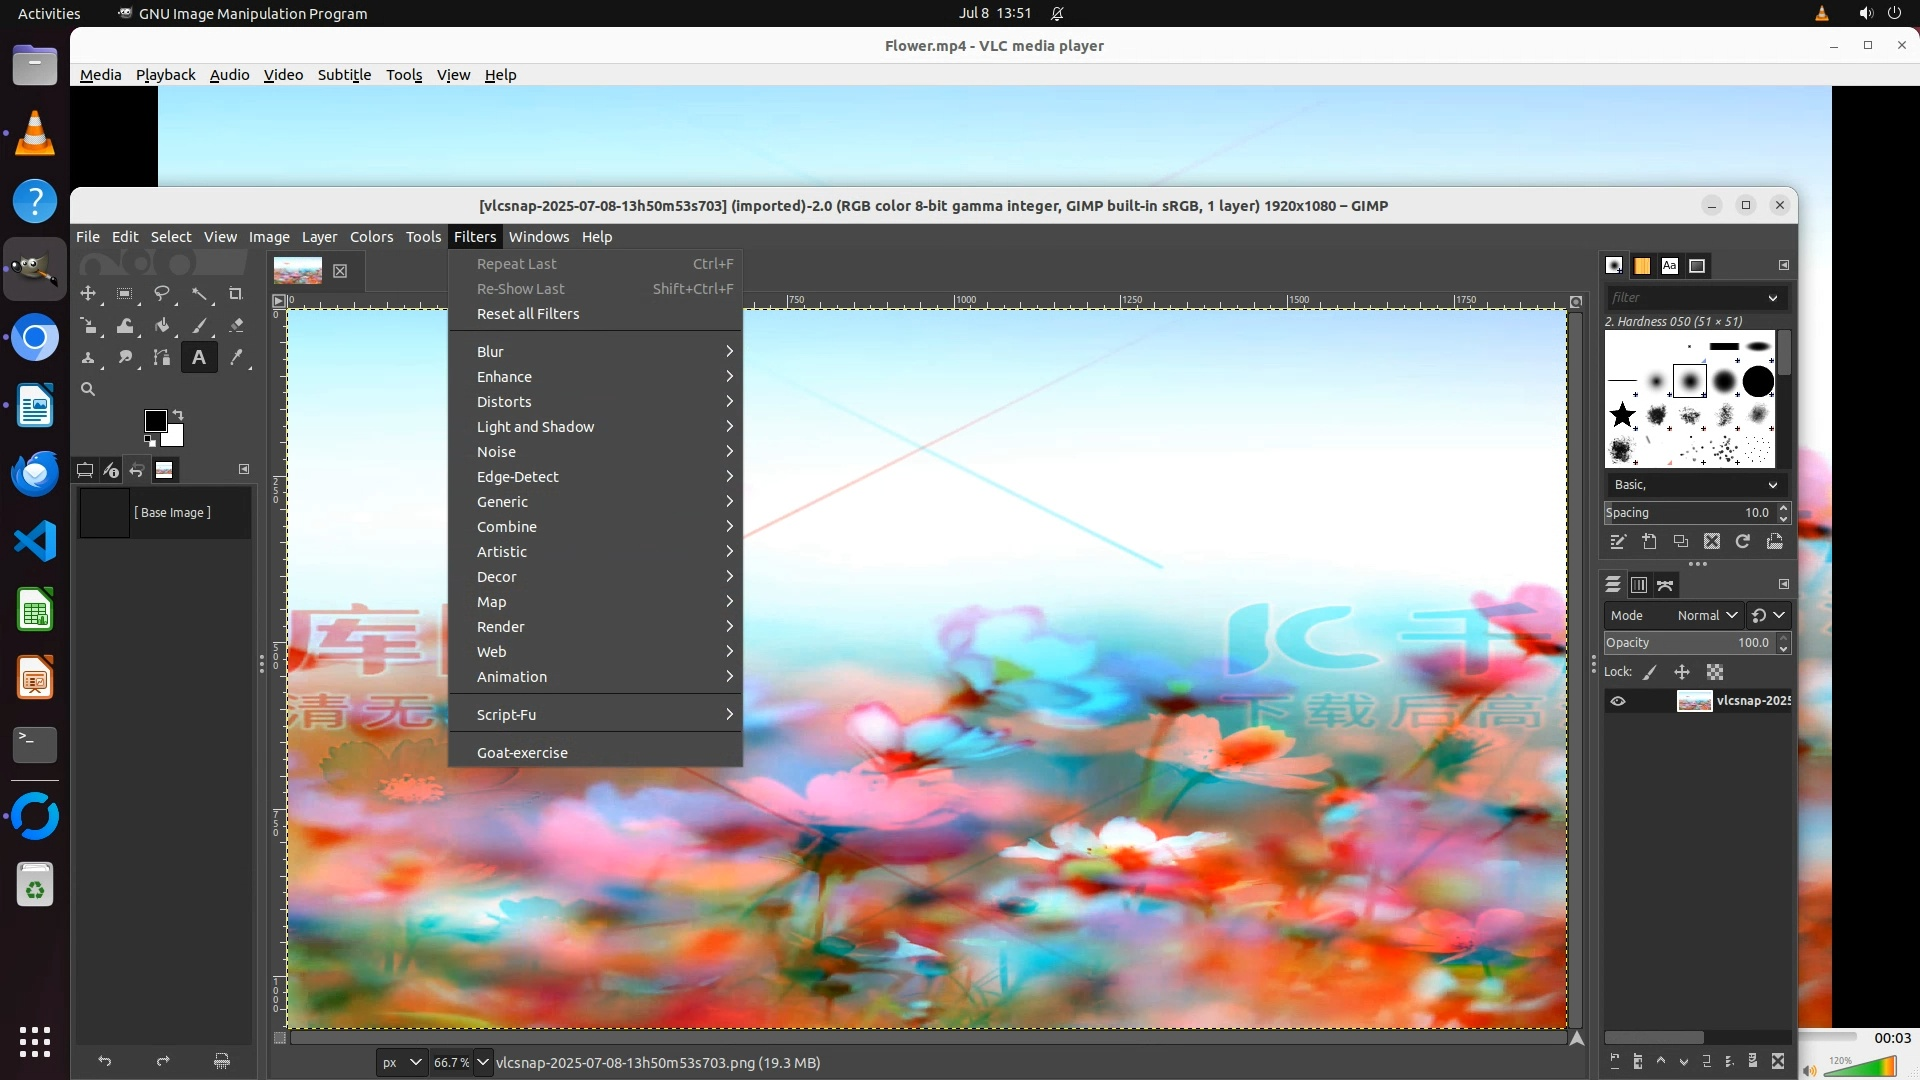Click Reset all Filters entry
The width and height of the screenshot is (1920, 1080).
[528, 314]
